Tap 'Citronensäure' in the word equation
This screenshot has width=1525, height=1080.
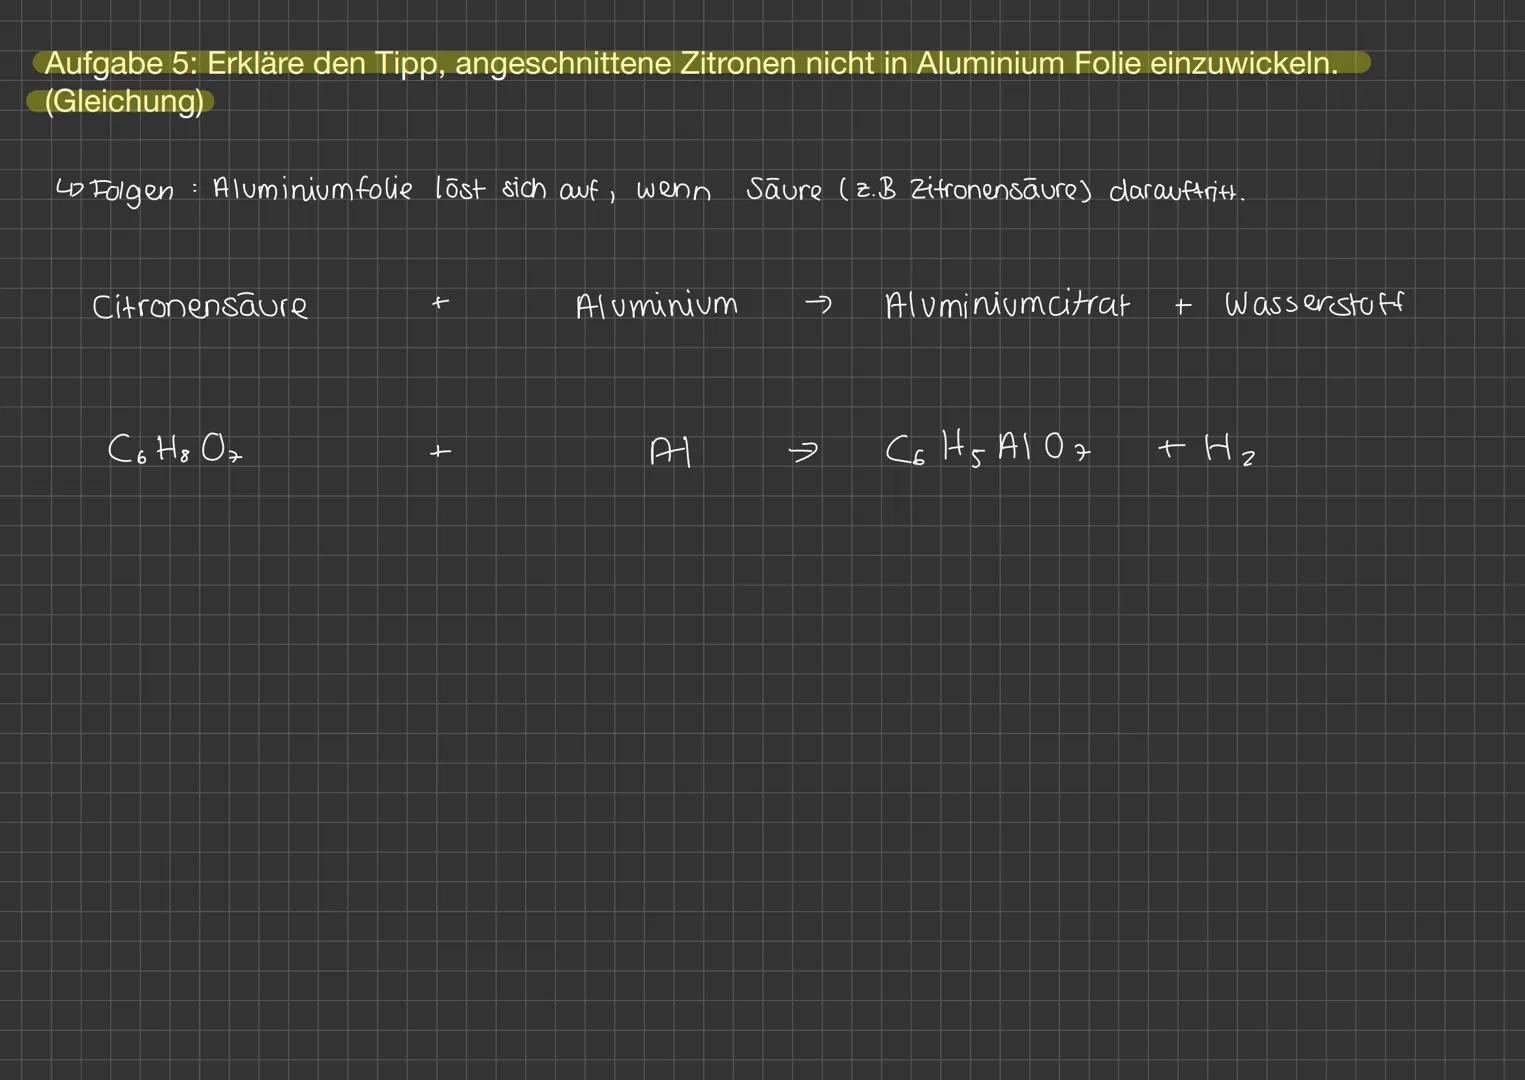pos(200,306)
